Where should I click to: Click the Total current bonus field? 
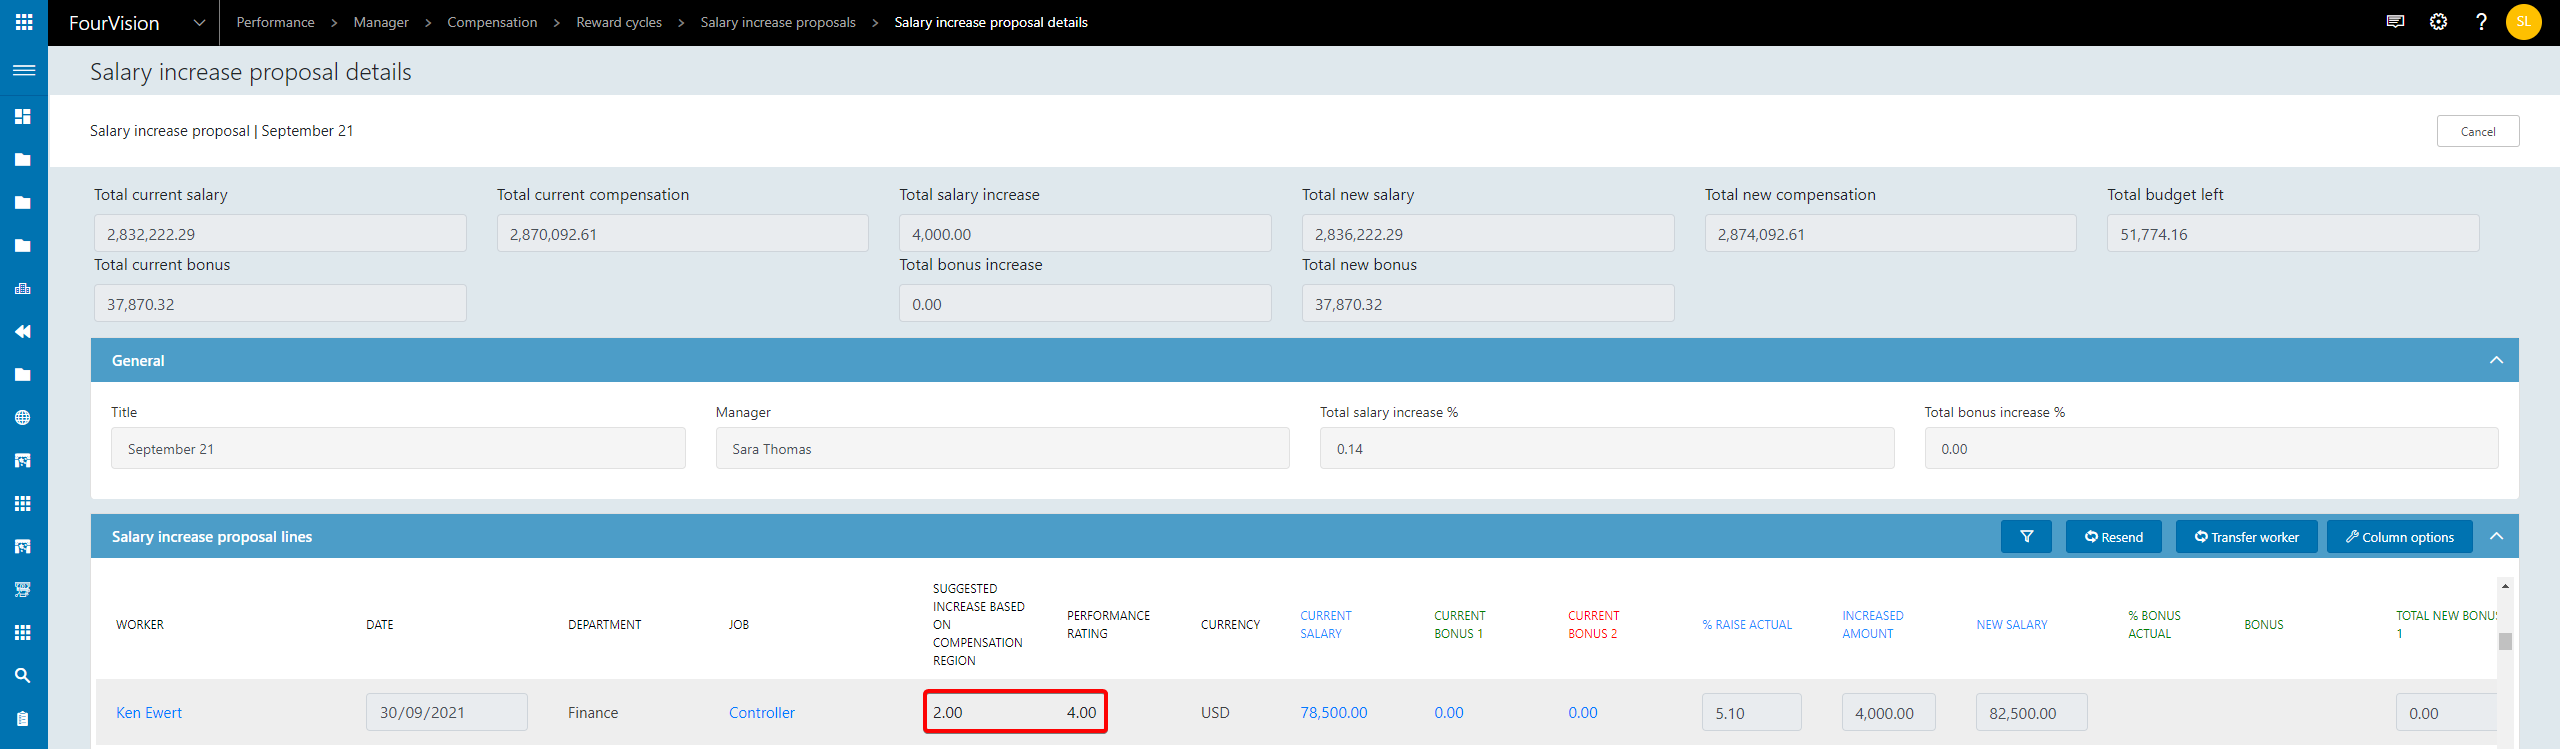280,303
